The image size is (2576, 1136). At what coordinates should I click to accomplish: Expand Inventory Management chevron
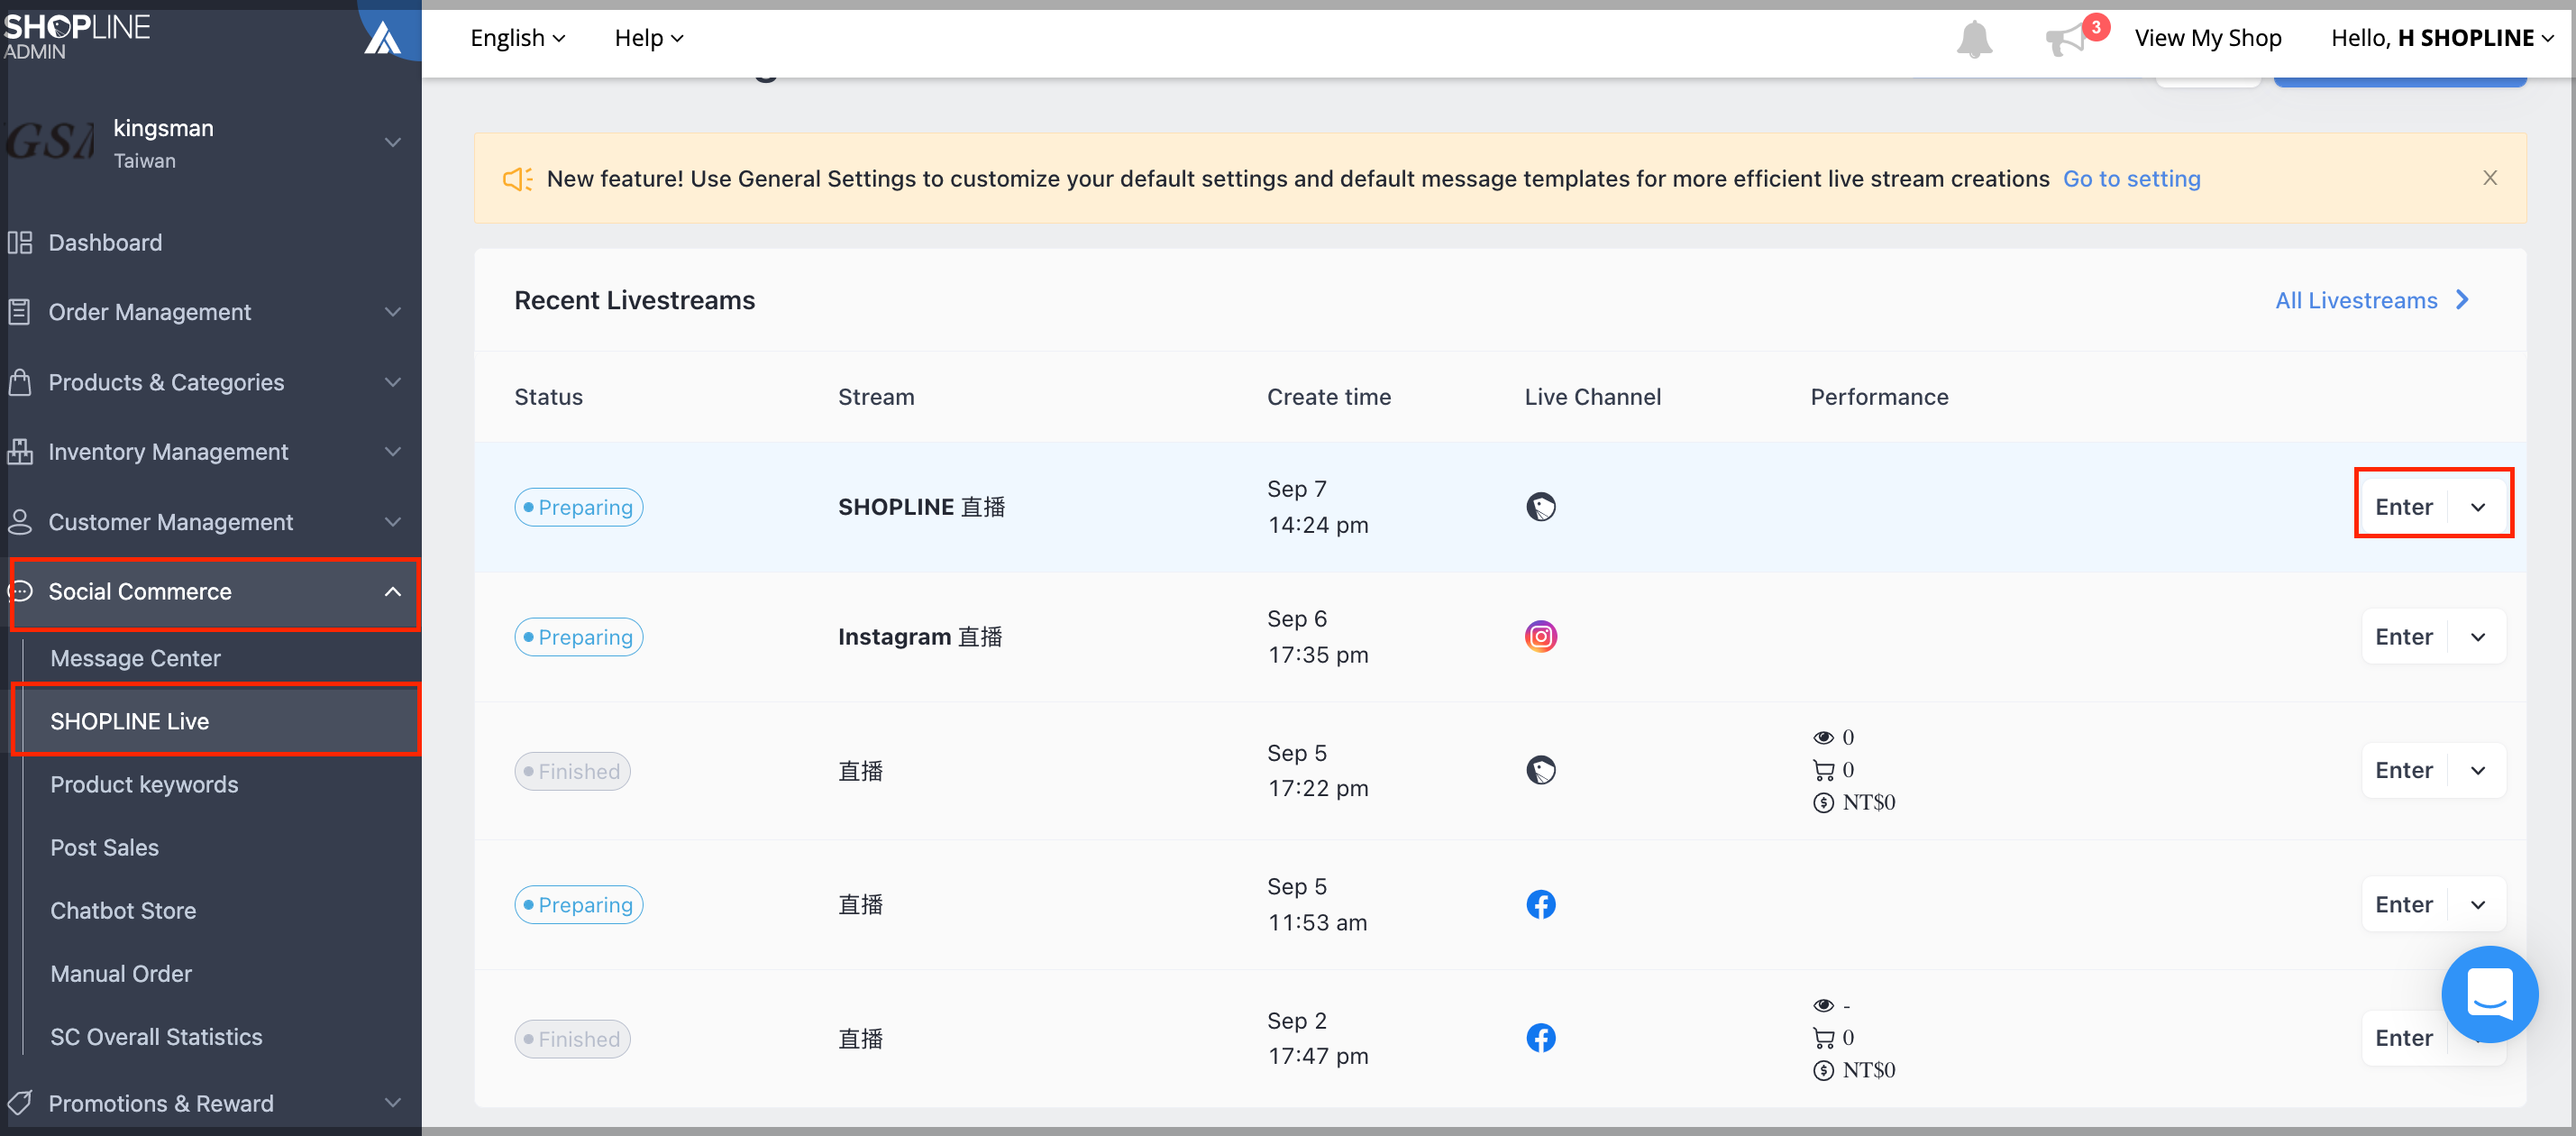click(x=393, y=452)
